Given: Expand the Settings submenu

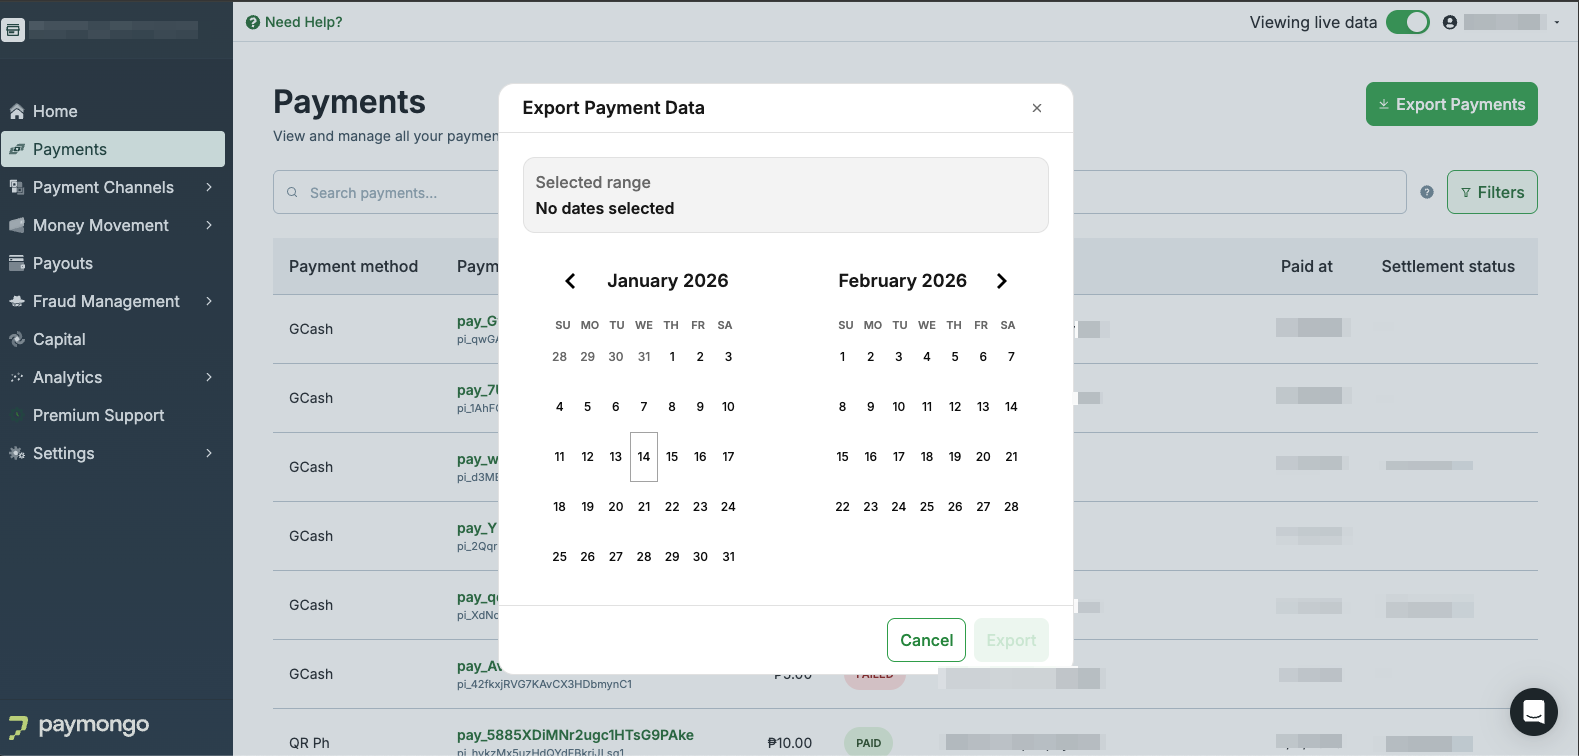Looking at the screenshot, I should click(x=209, y=453).
